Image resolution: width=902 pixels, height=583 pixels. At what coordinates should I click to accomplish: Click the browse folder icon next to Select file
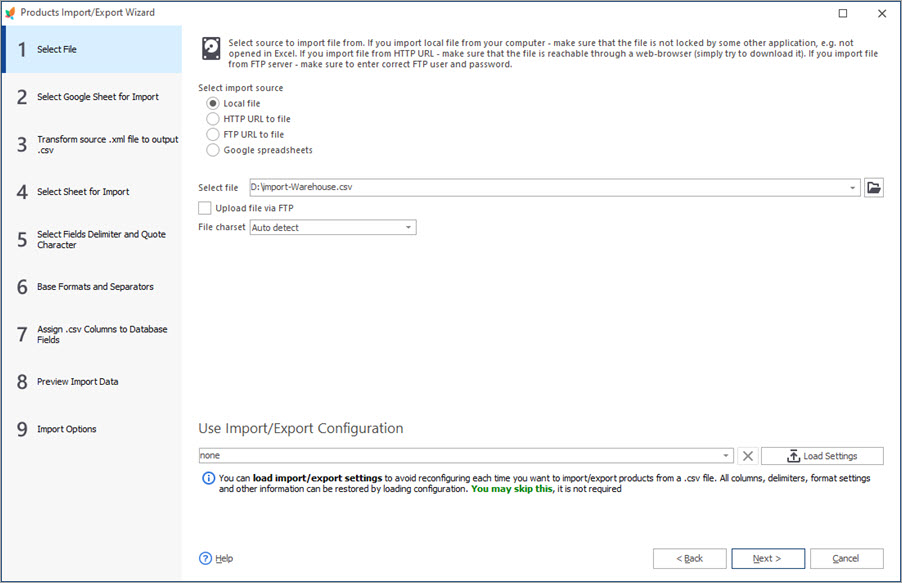pos(873,188)
